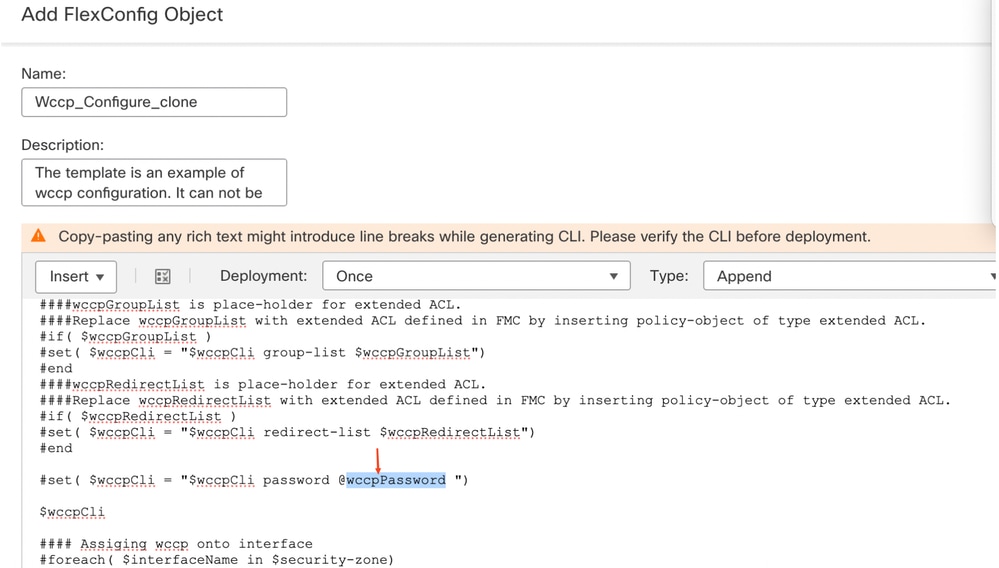Click the 'Deployment:' label
999x568 pixels.
[x=263, y=276]
